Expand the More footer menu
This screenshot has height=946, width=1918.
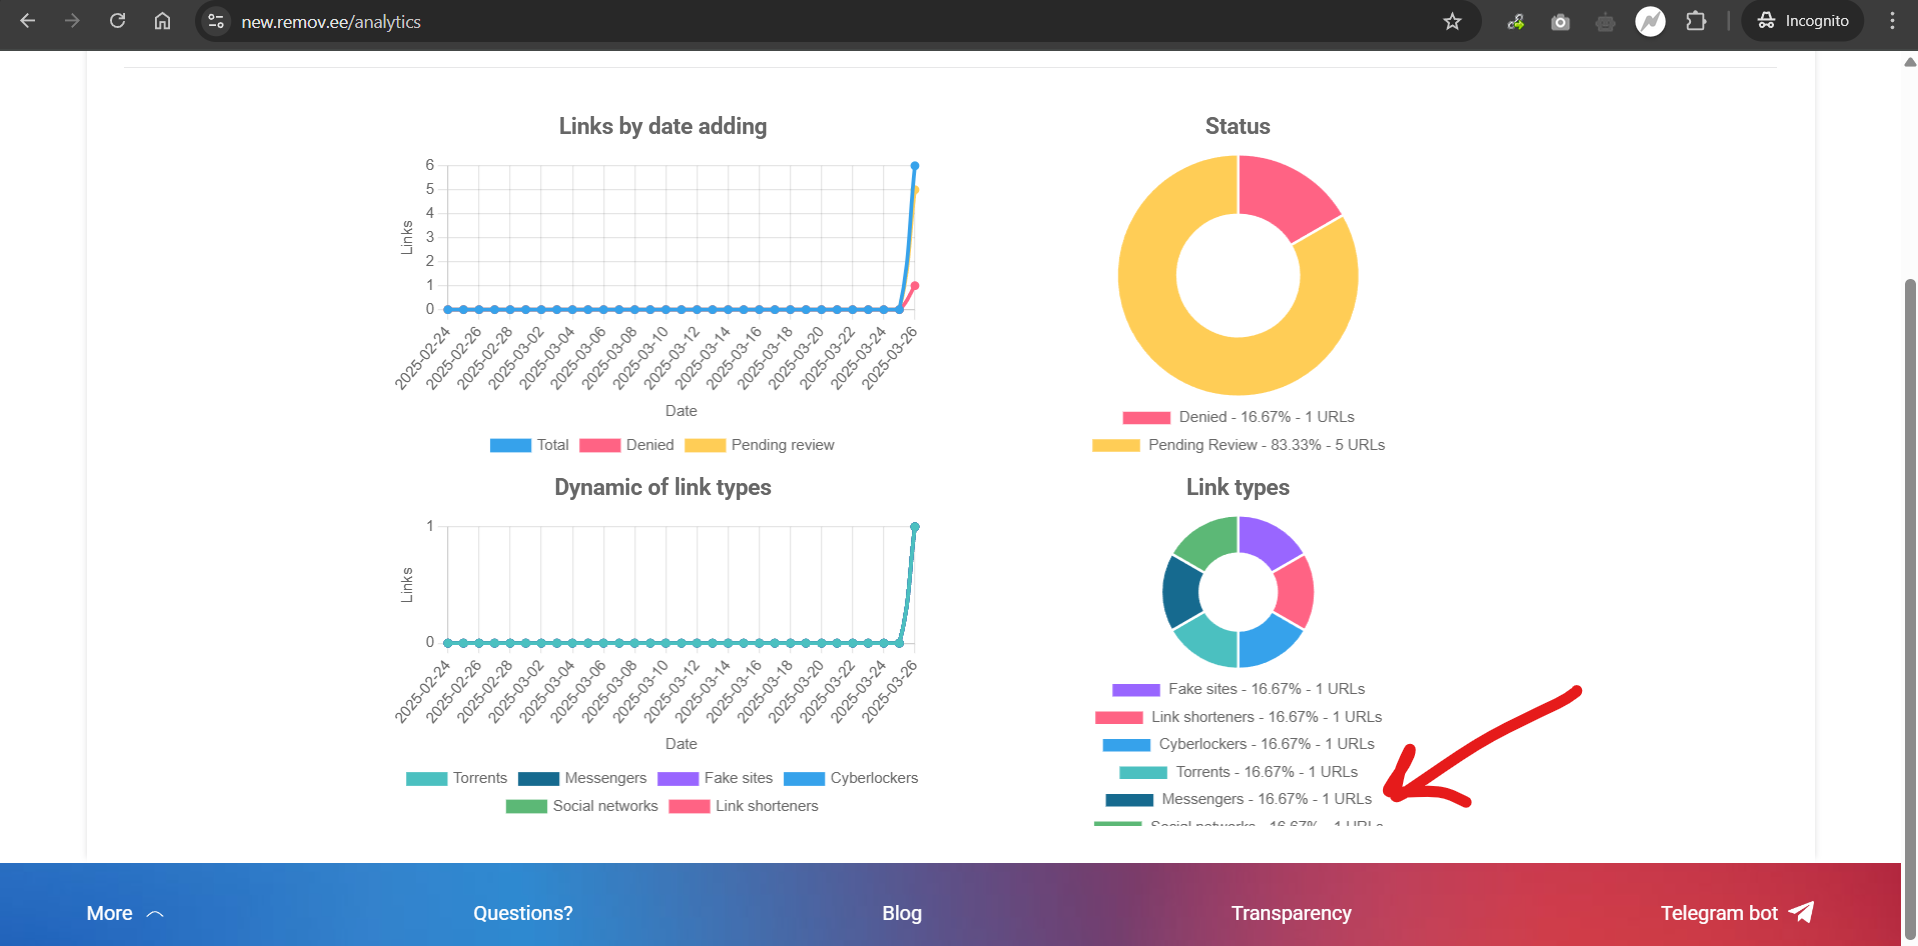[124, 913]
